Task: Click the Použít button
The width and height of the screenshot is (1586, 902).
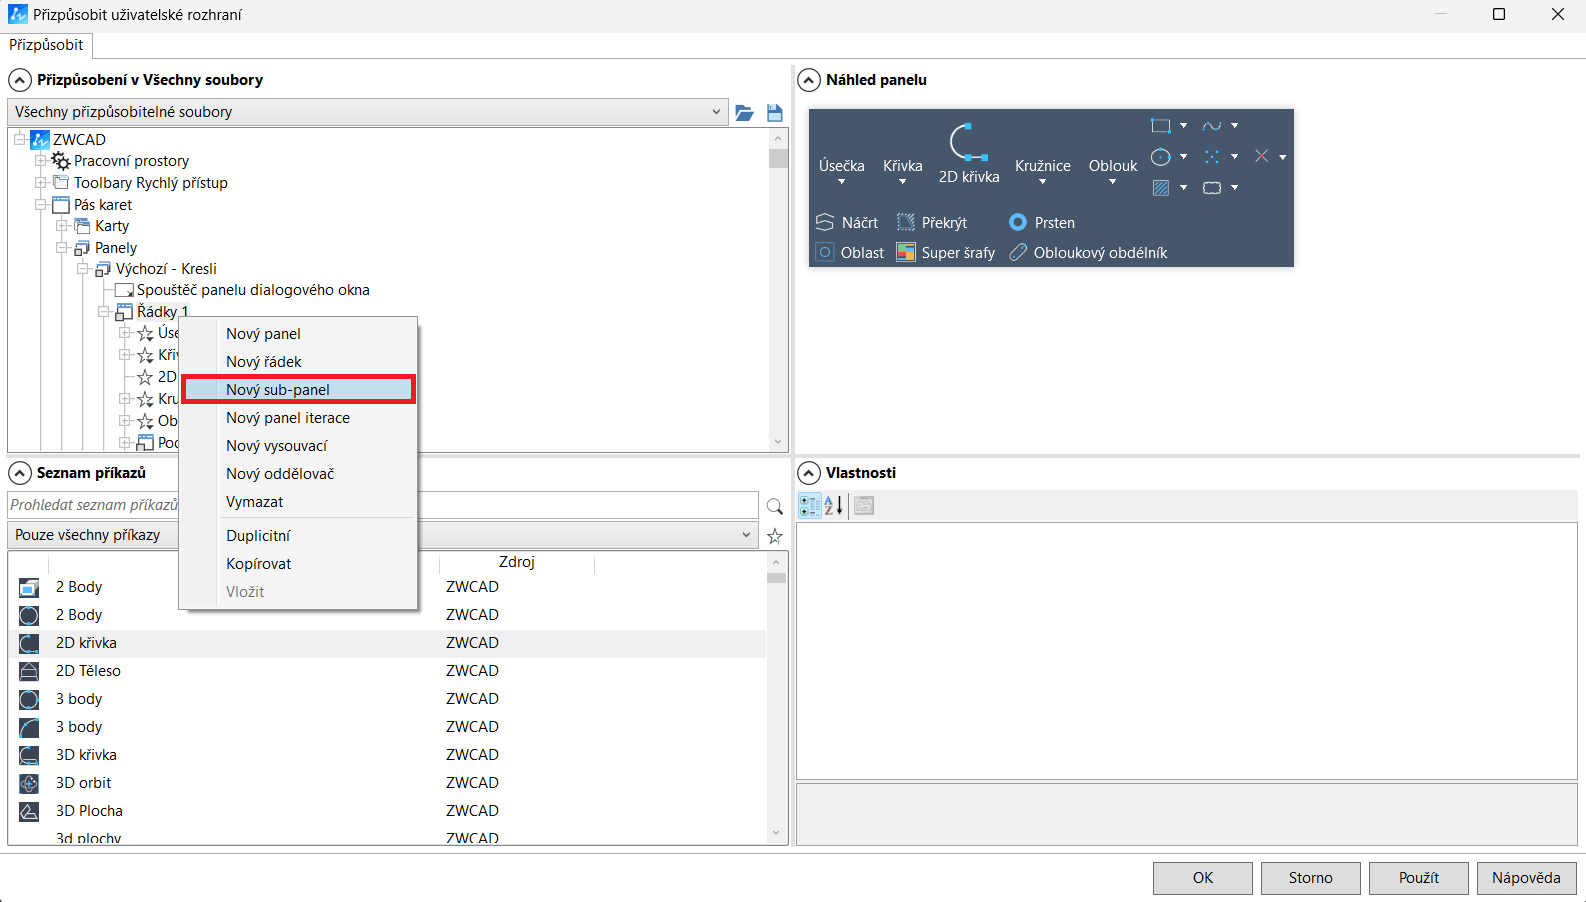Action: [1418, 878]
